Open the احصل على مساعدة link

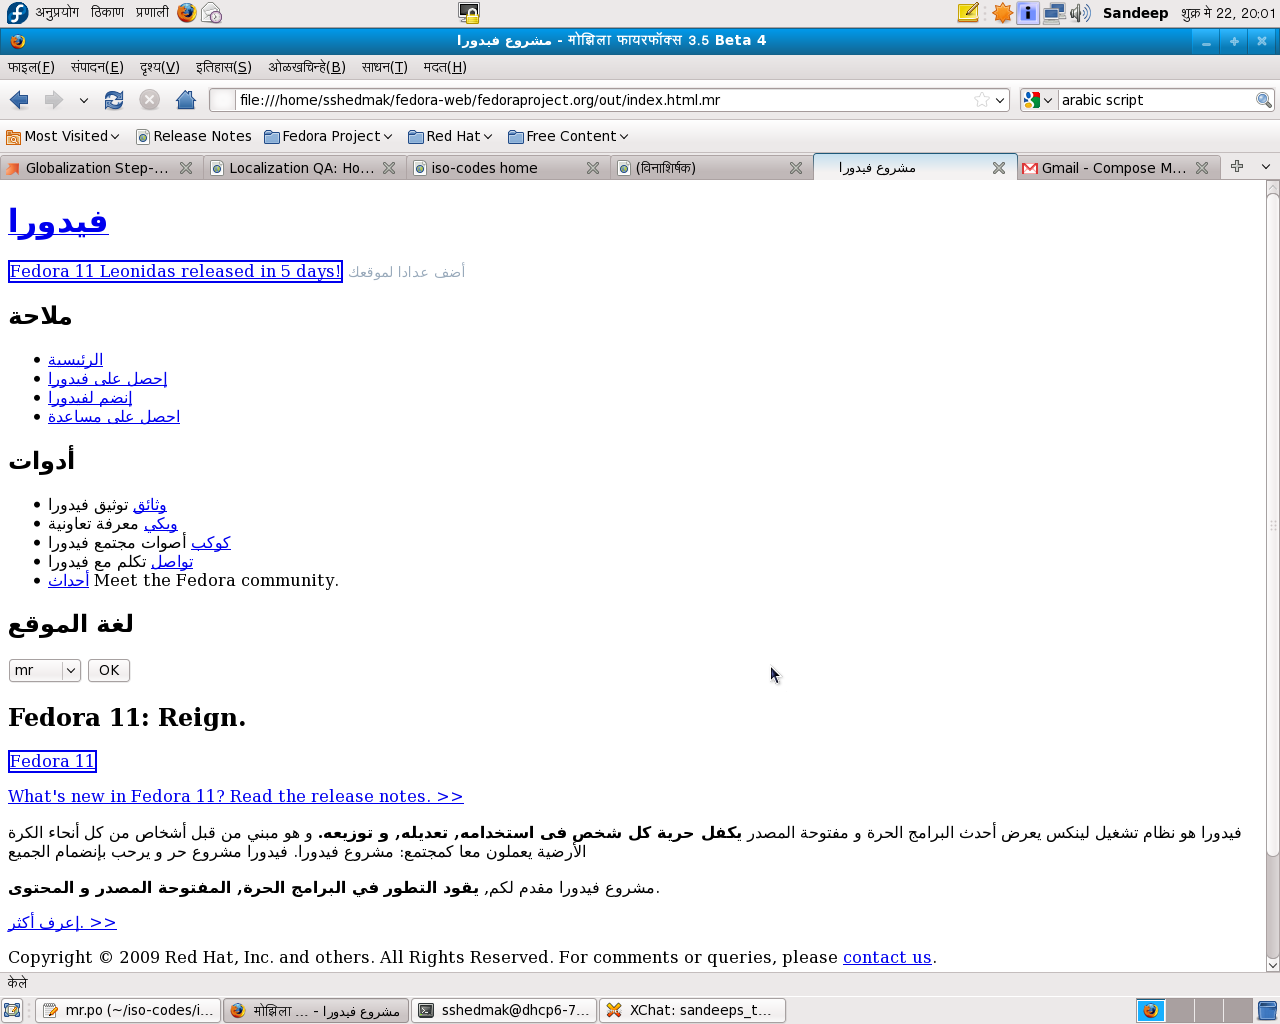tap(114, 417)
